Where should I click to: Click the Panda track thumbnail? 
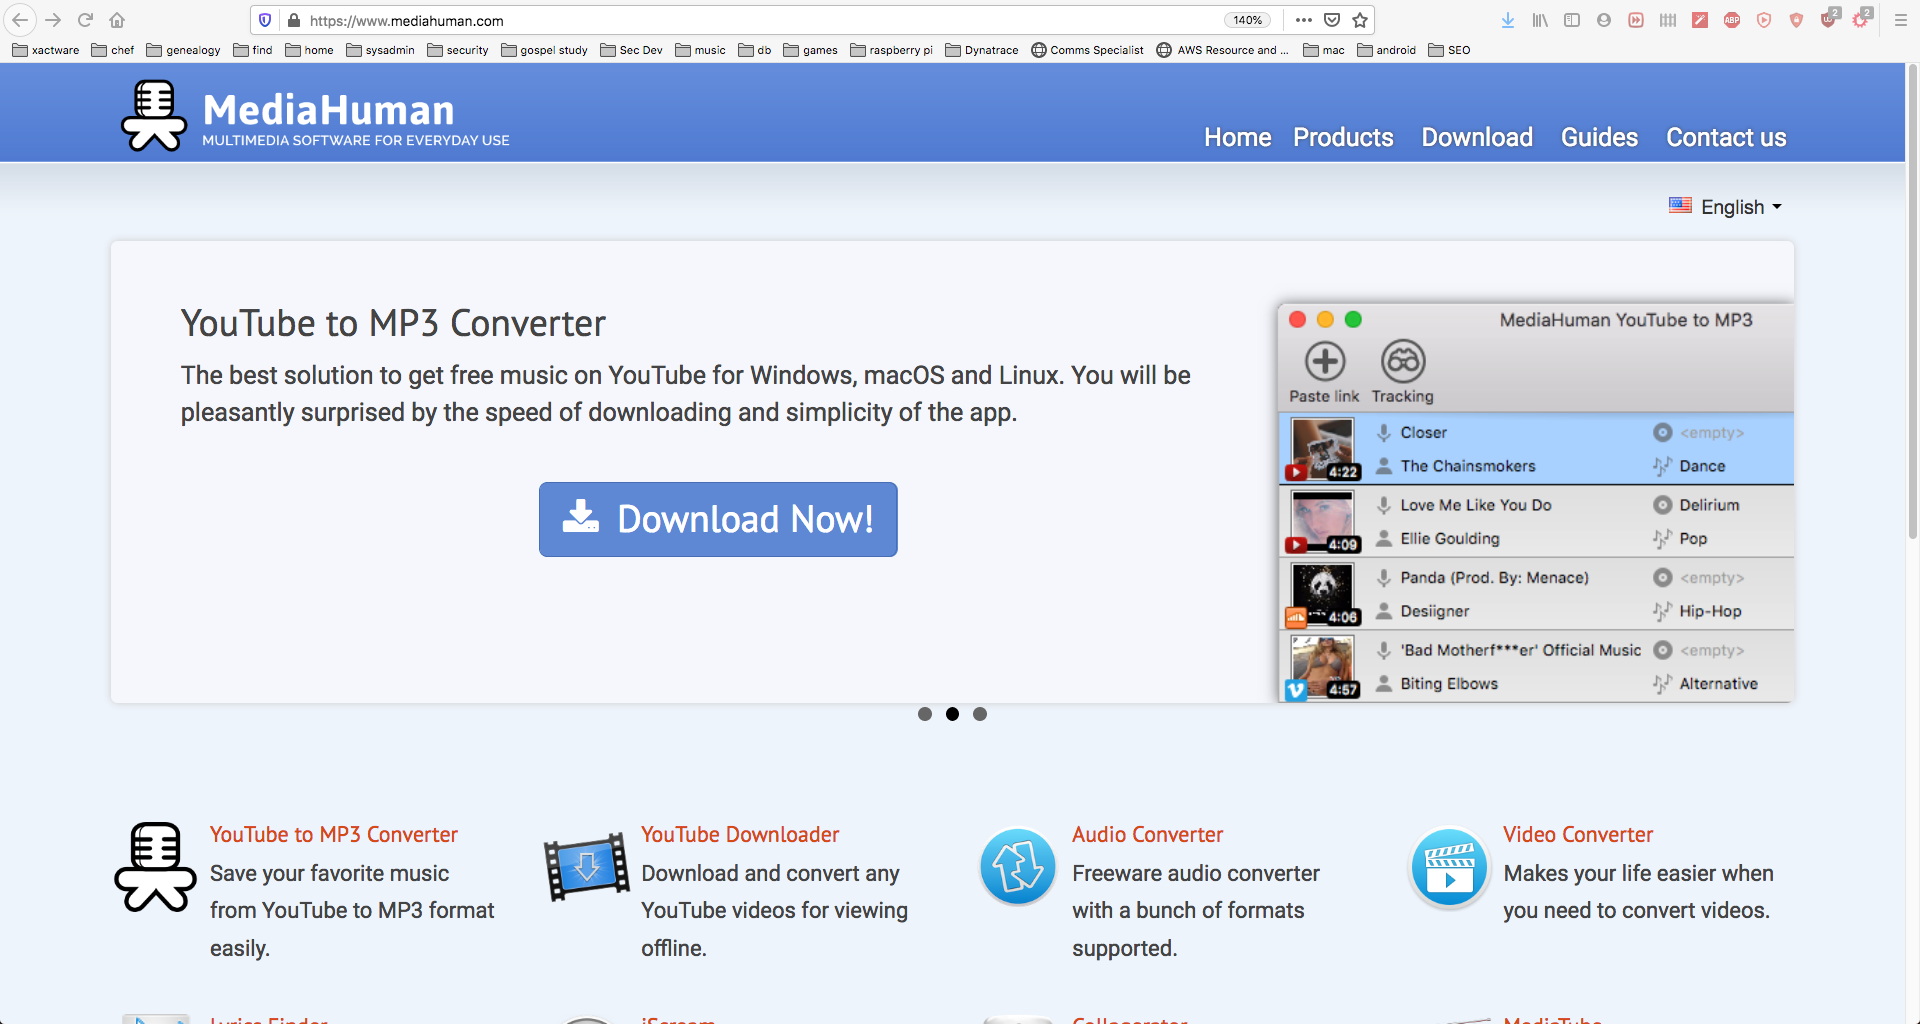coord(1322,594)
